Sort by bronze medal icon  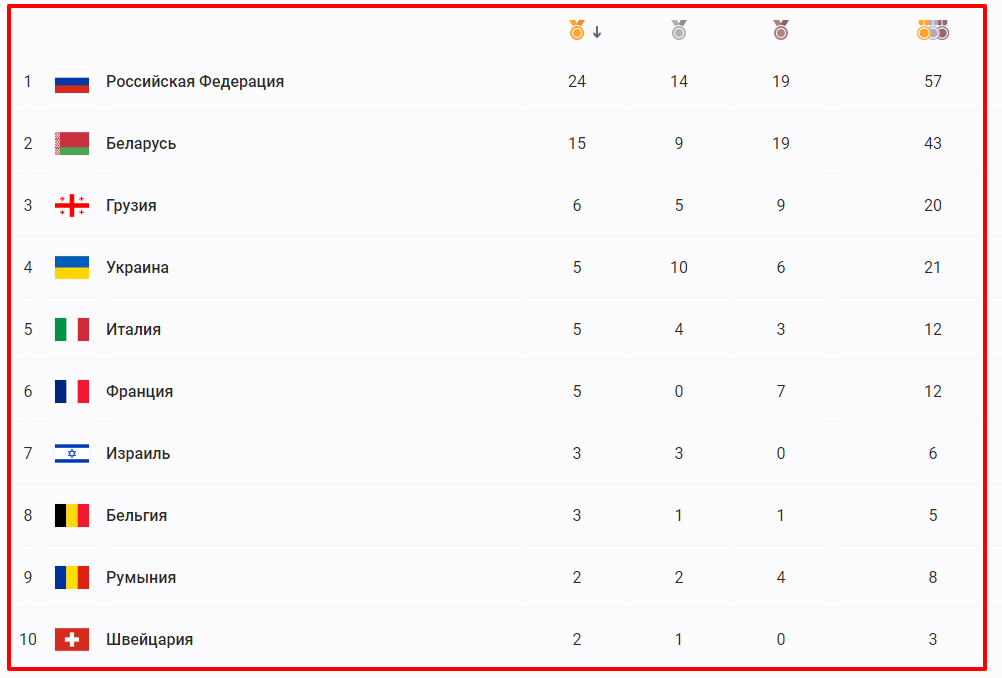point(781,31)
